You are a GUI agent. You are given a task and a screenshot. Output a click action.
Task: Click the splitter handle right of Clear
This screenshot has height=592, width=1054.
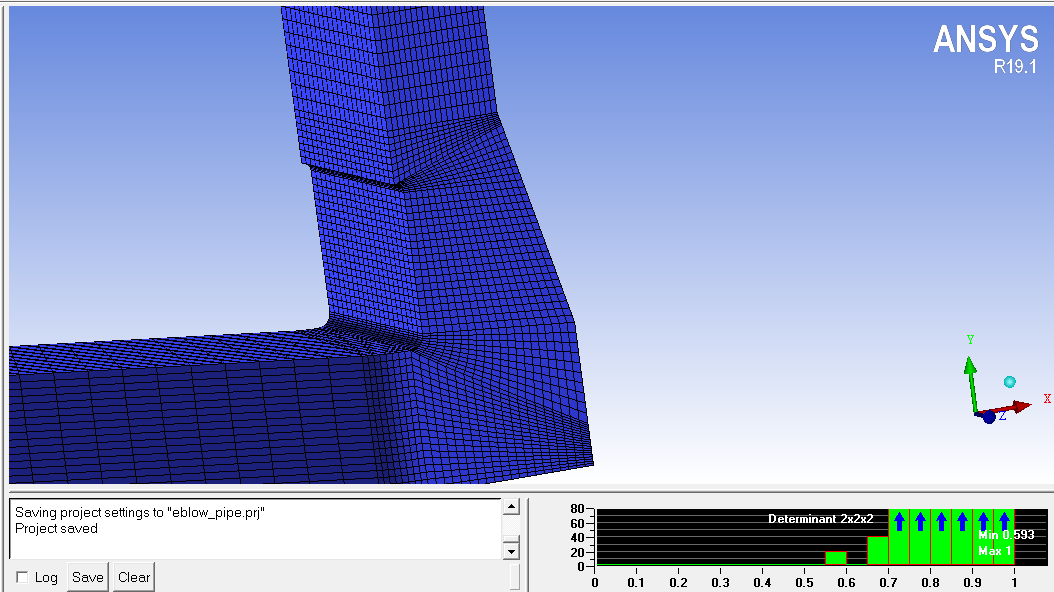click(514, 577)
